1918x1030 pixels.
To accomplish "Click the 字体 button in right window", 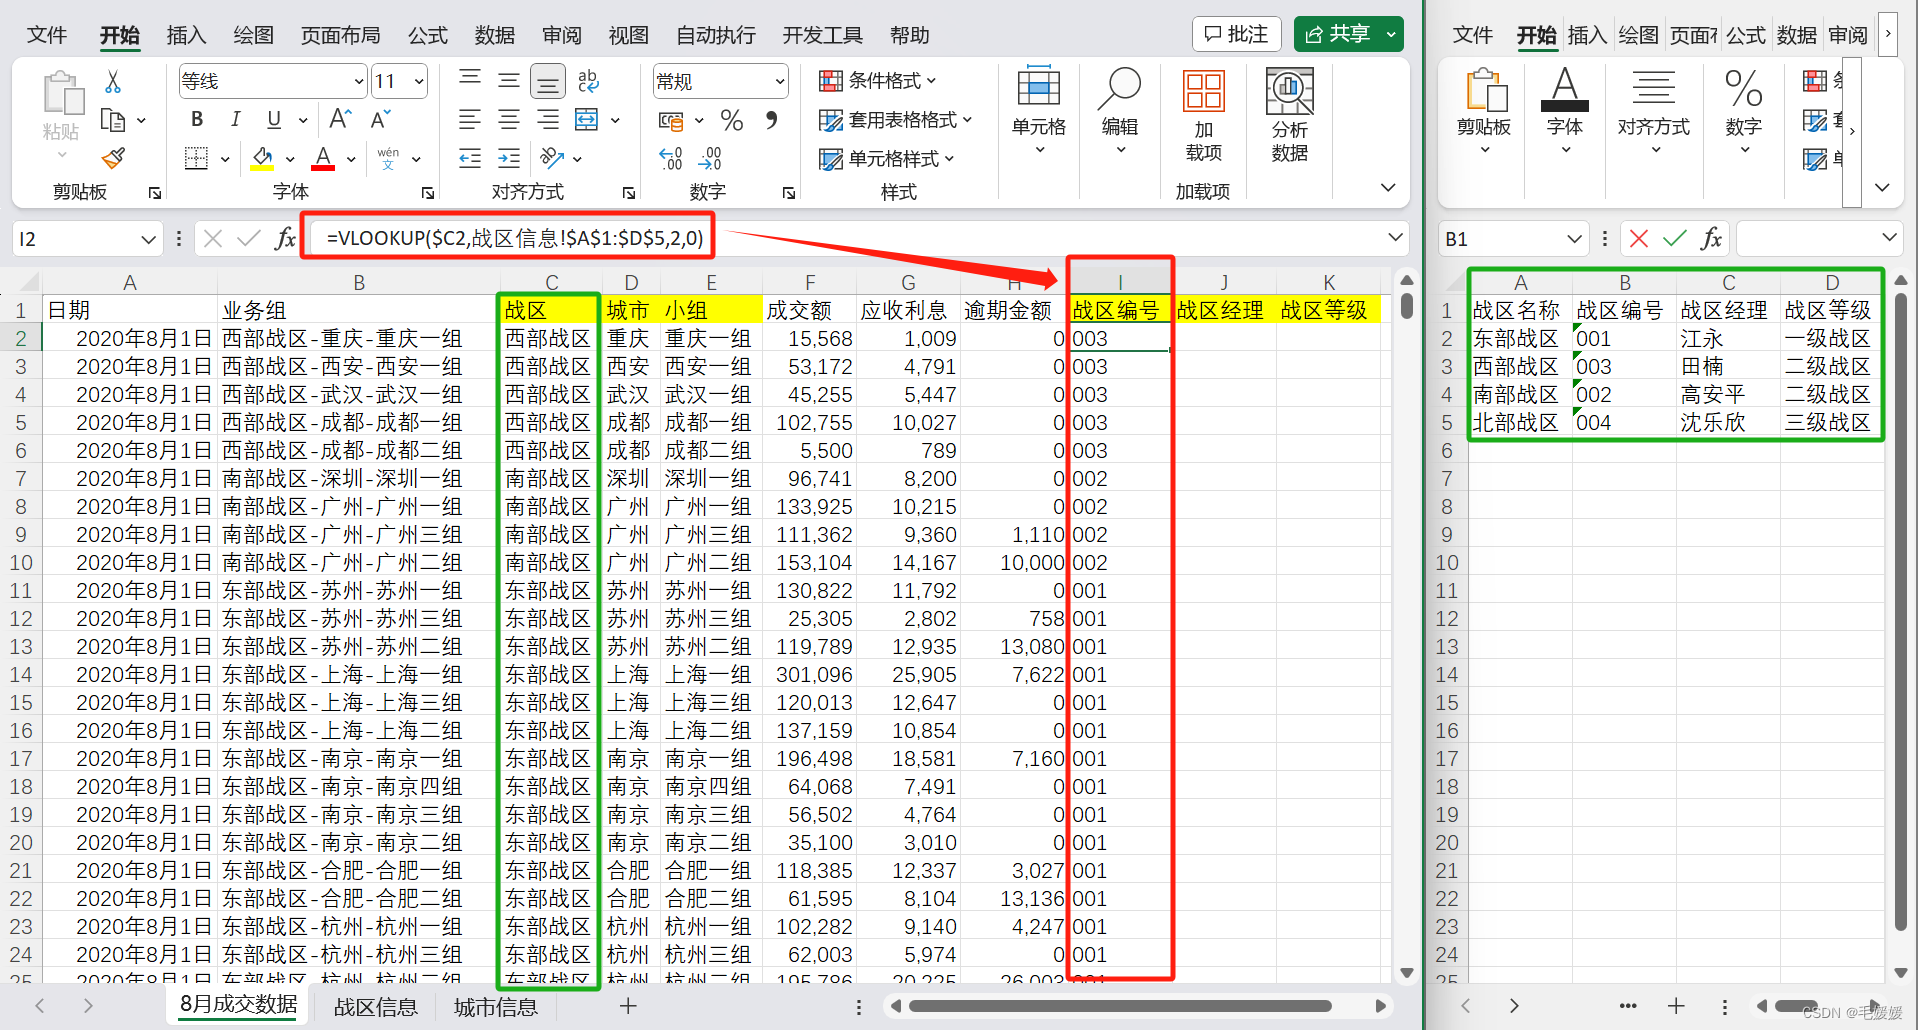I will [x=1565, y=110].
